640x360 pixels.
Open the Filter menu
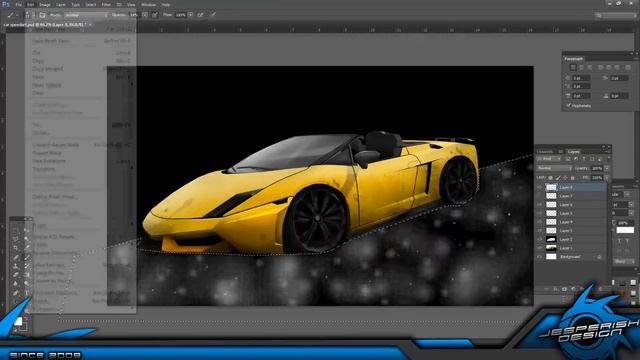106,4
